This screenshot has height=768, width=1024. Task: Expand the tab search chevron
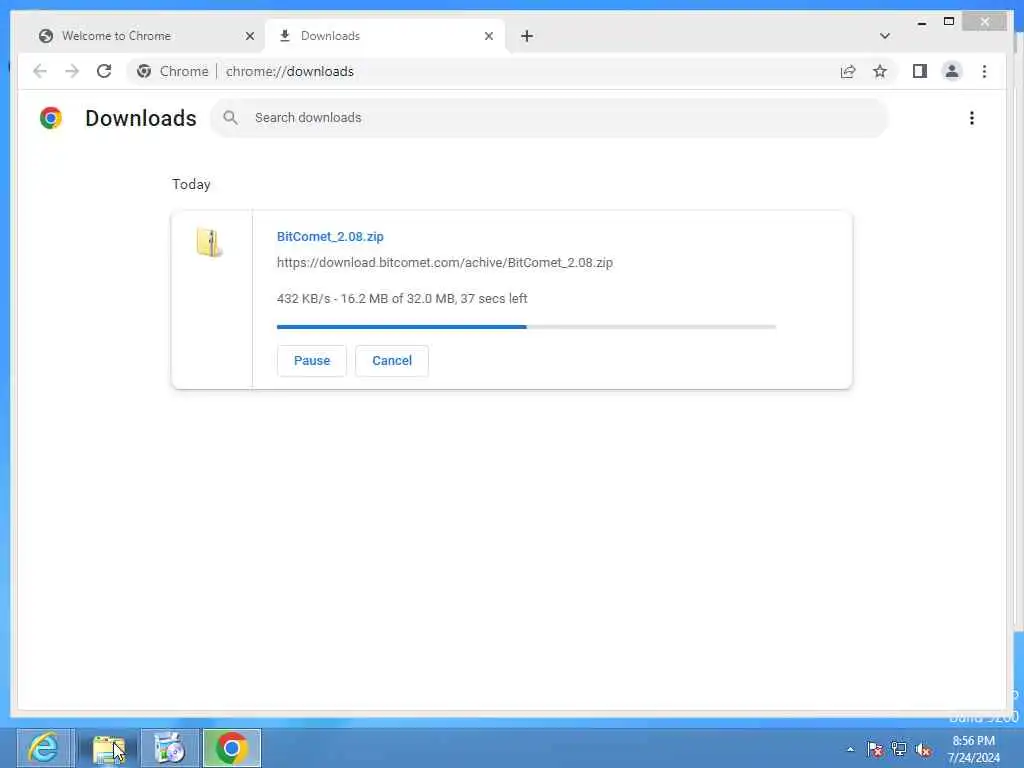pyautogui.click(x=884, y=36)
